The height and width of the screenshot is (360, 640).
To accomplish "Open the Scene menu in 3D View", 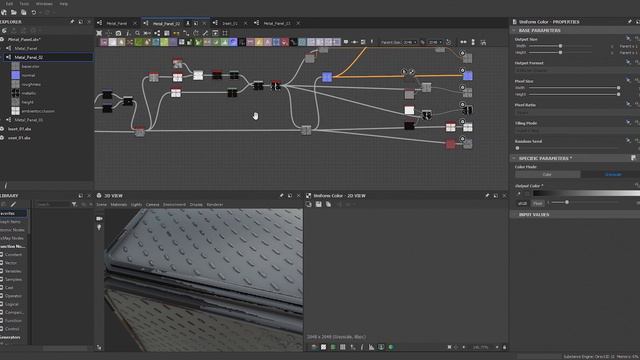I will point(101,204).
